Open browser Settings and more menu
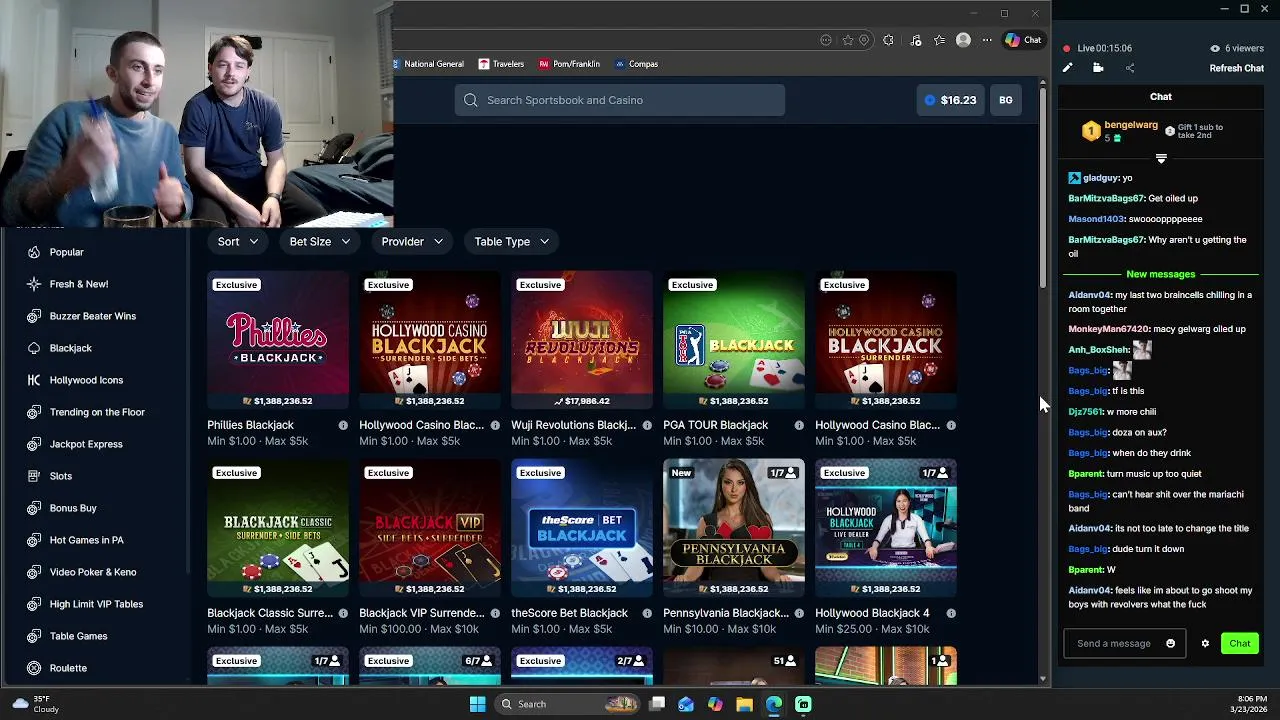1280x720 pixels. pyautogui.click(x=987, y=40)
